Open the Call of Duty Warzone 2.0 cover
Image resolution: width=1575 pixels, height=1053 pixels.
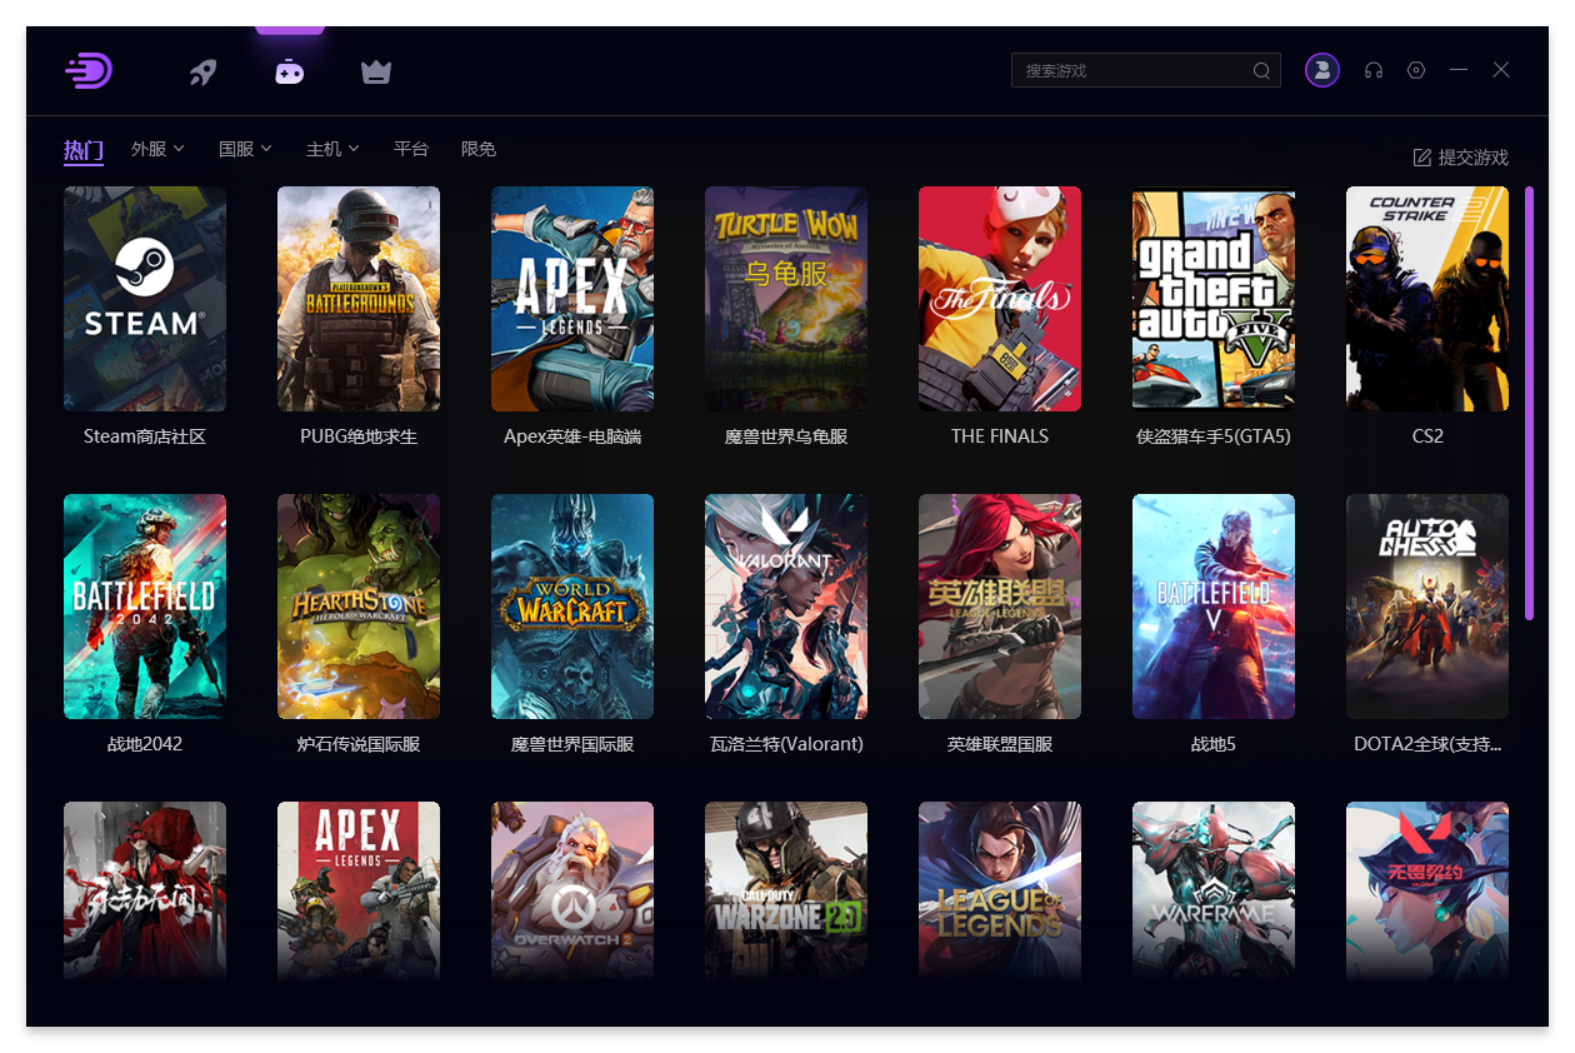pos(786,891)
